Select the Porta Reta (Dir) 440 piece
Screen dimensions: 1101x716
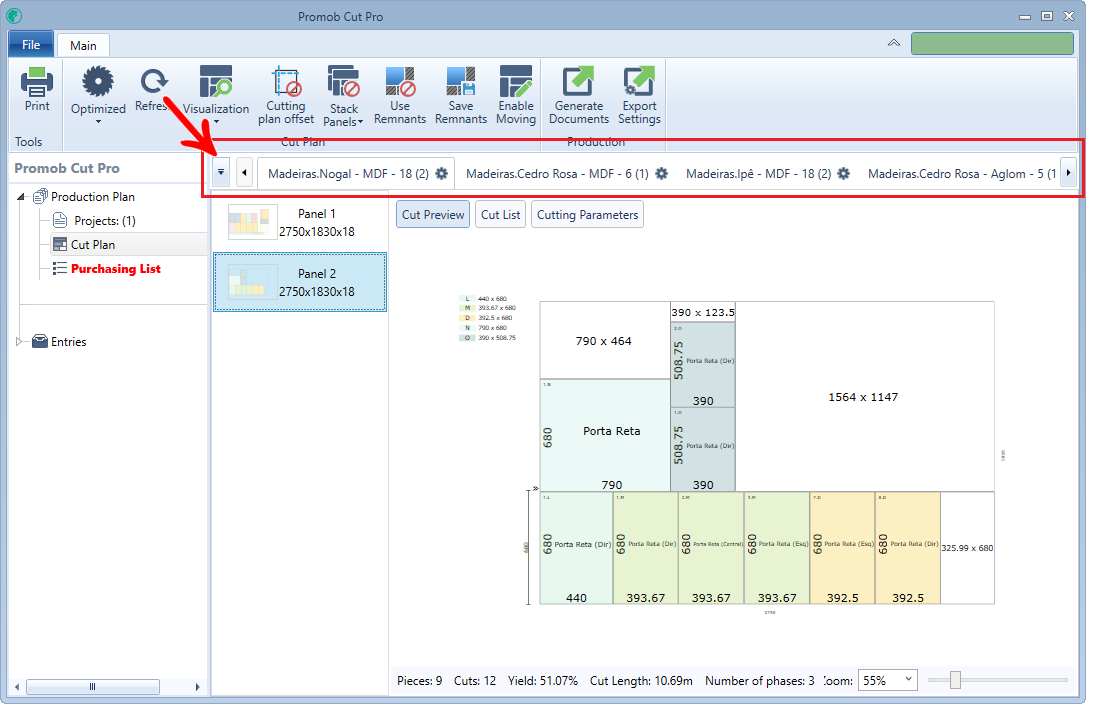coord(576,548)
